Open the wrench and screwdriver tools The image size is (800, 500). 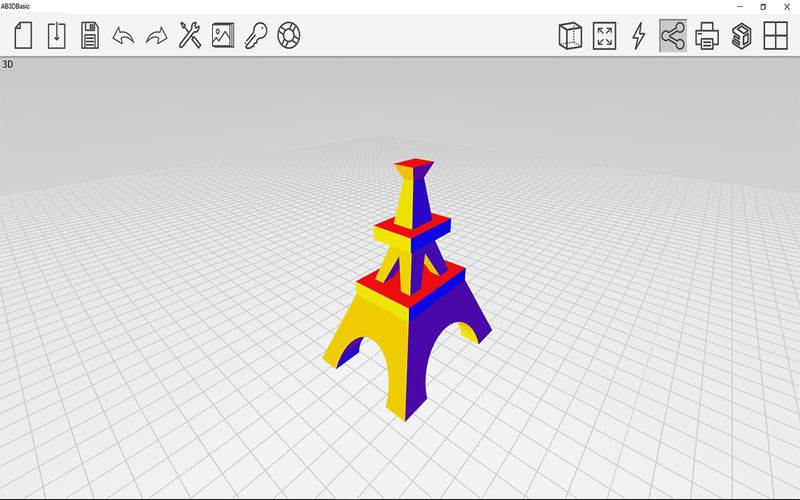tap(190, 35)
